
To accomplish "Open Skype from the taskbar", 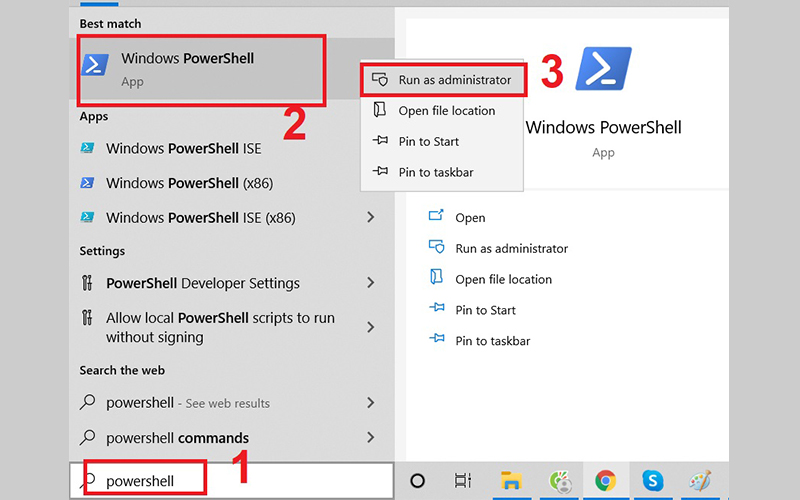I will [x=653, y=481].
